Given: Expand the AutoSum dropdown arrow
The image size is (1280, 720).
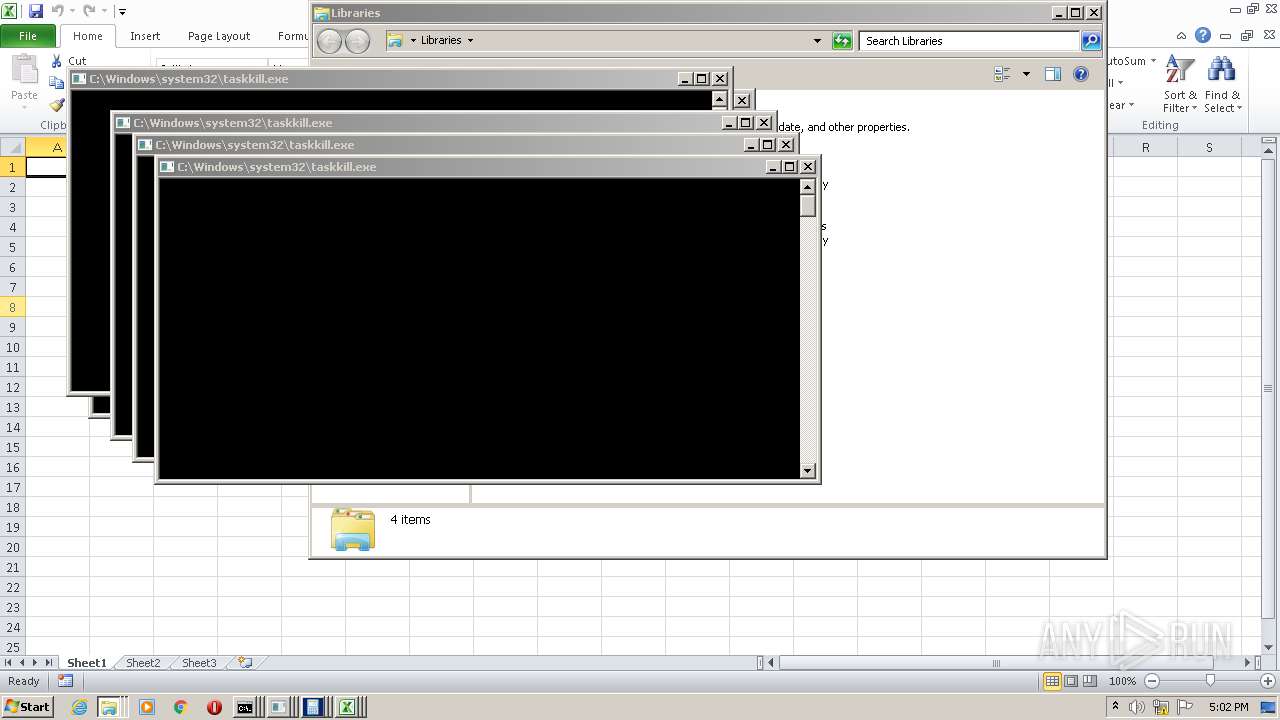Looking at the screenshot, I should pyautogui.click(x=1153, y=61).
